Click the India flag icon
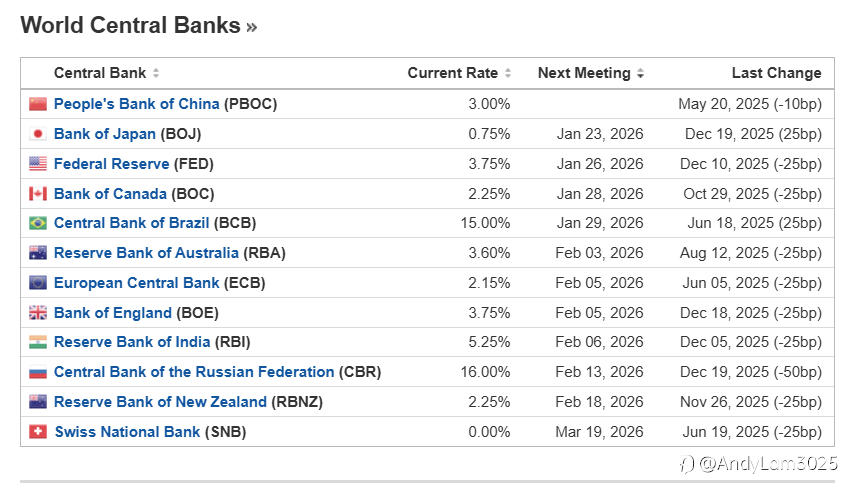The height and width of the screenshot is (497, 848). tap(38, 342)
